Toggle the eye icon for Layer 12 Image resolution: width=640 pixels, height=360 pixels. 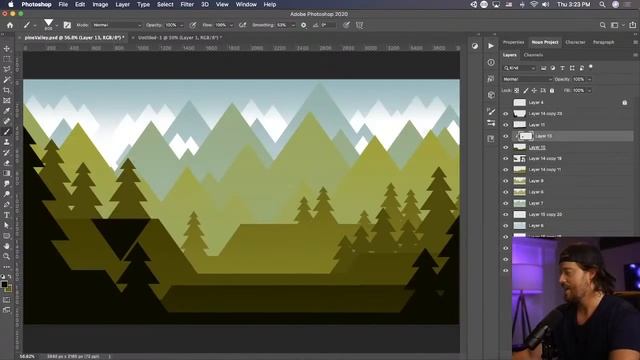[x=506, y=147]
